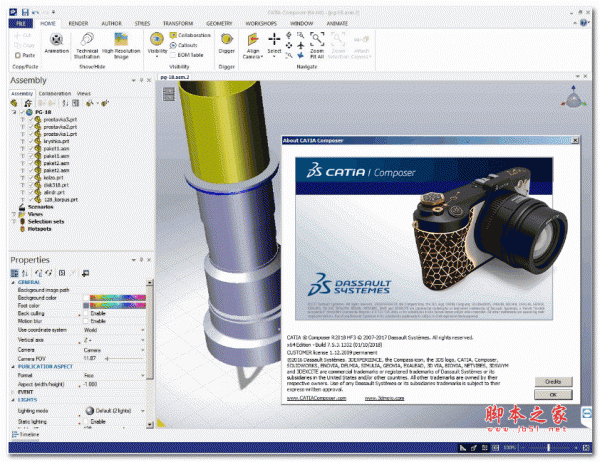Click the Timeline button at bottom left
The height and width of the screenshot is (462, 600).
(x=25, y=434)
